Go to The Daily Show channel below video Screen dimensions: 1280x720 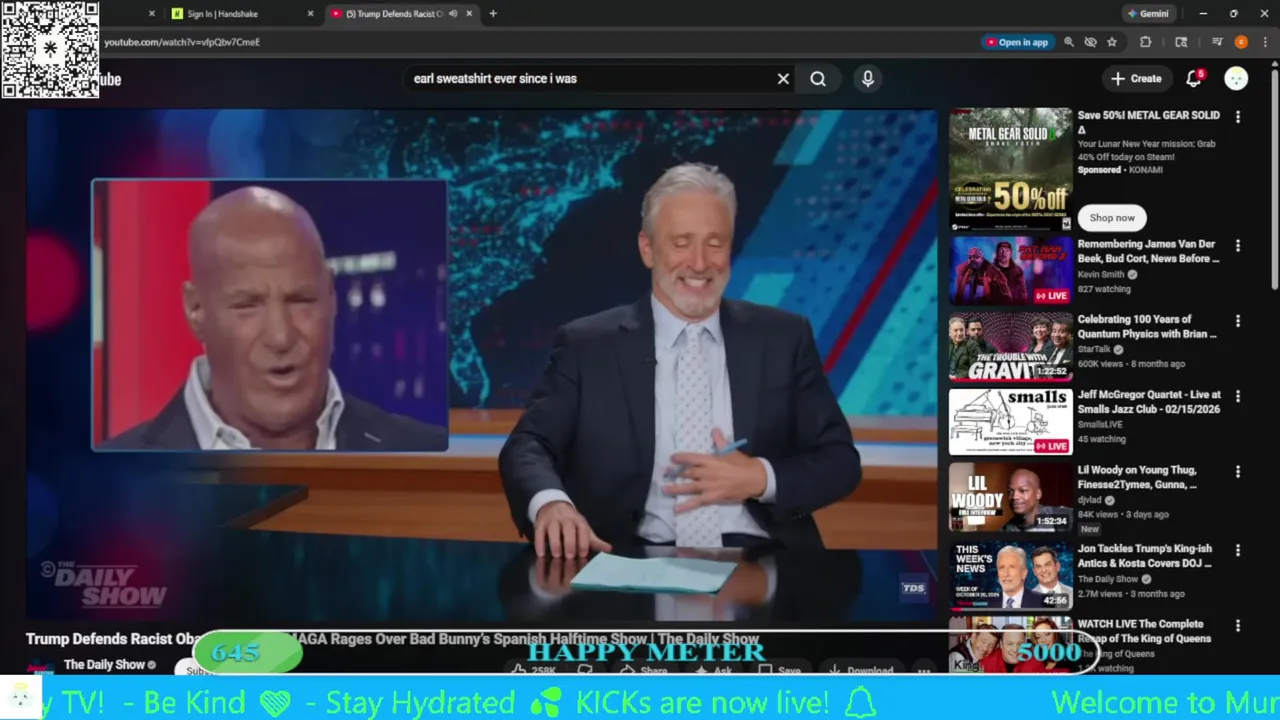pos(104,664)
